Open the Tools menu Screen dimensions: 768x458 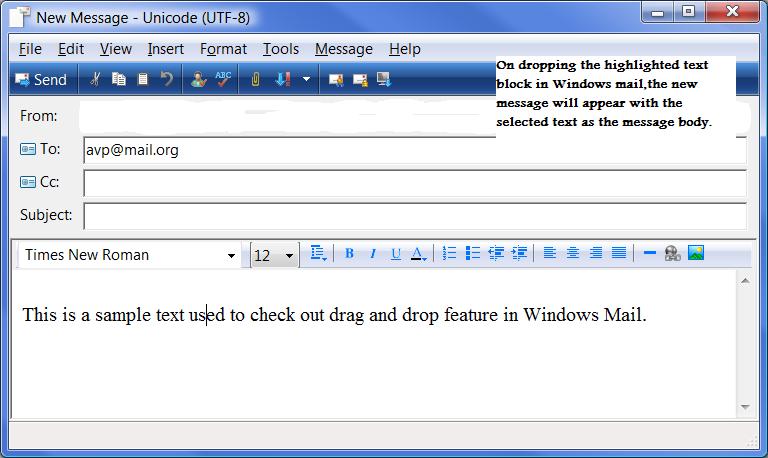click(281, 49)
